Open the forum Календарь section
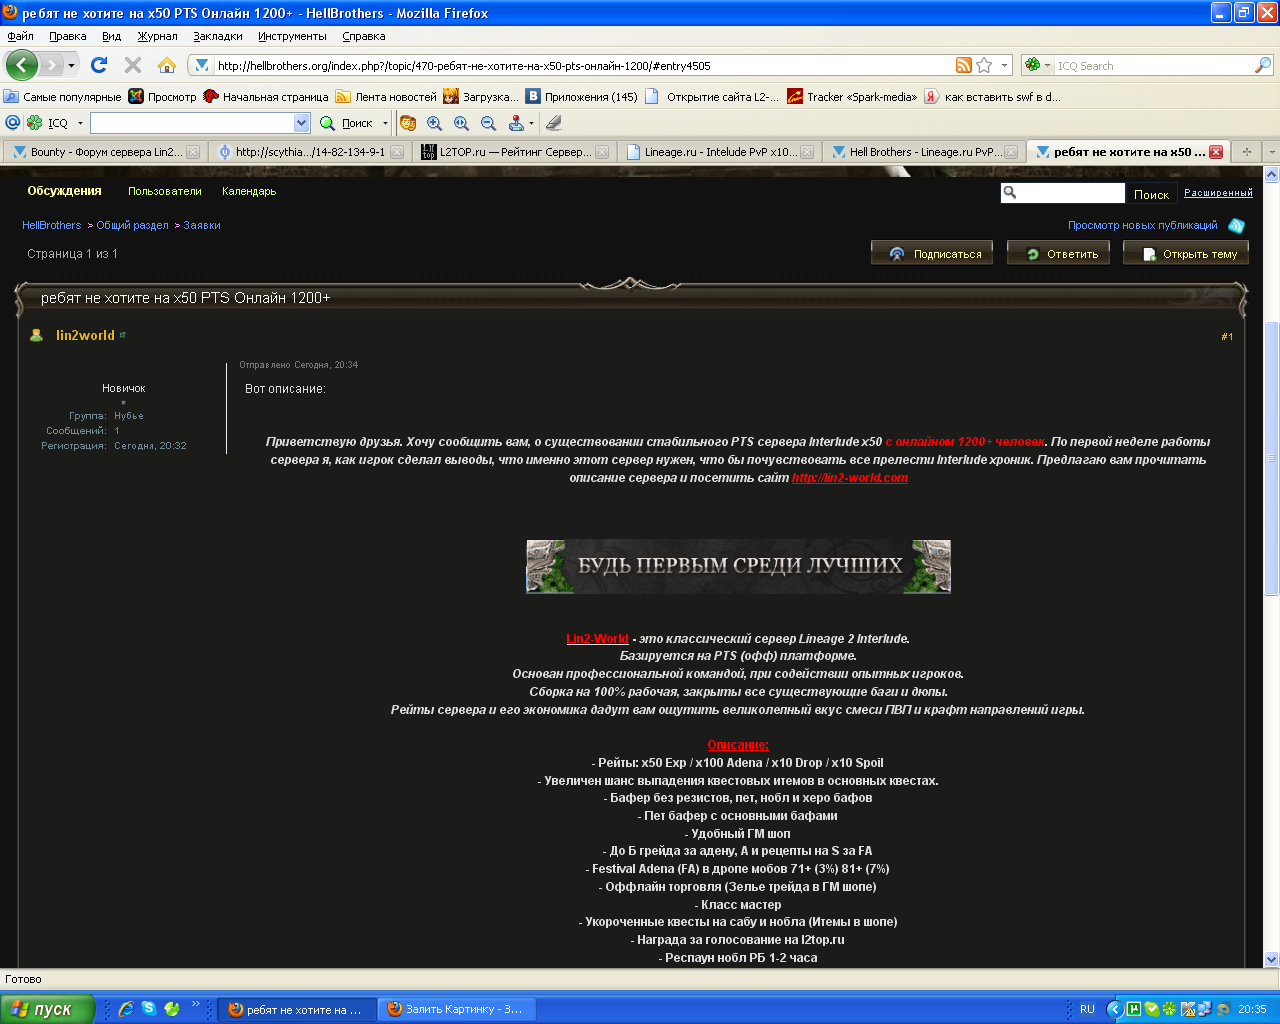1280x1024 pixels. (x=249, y=191)
